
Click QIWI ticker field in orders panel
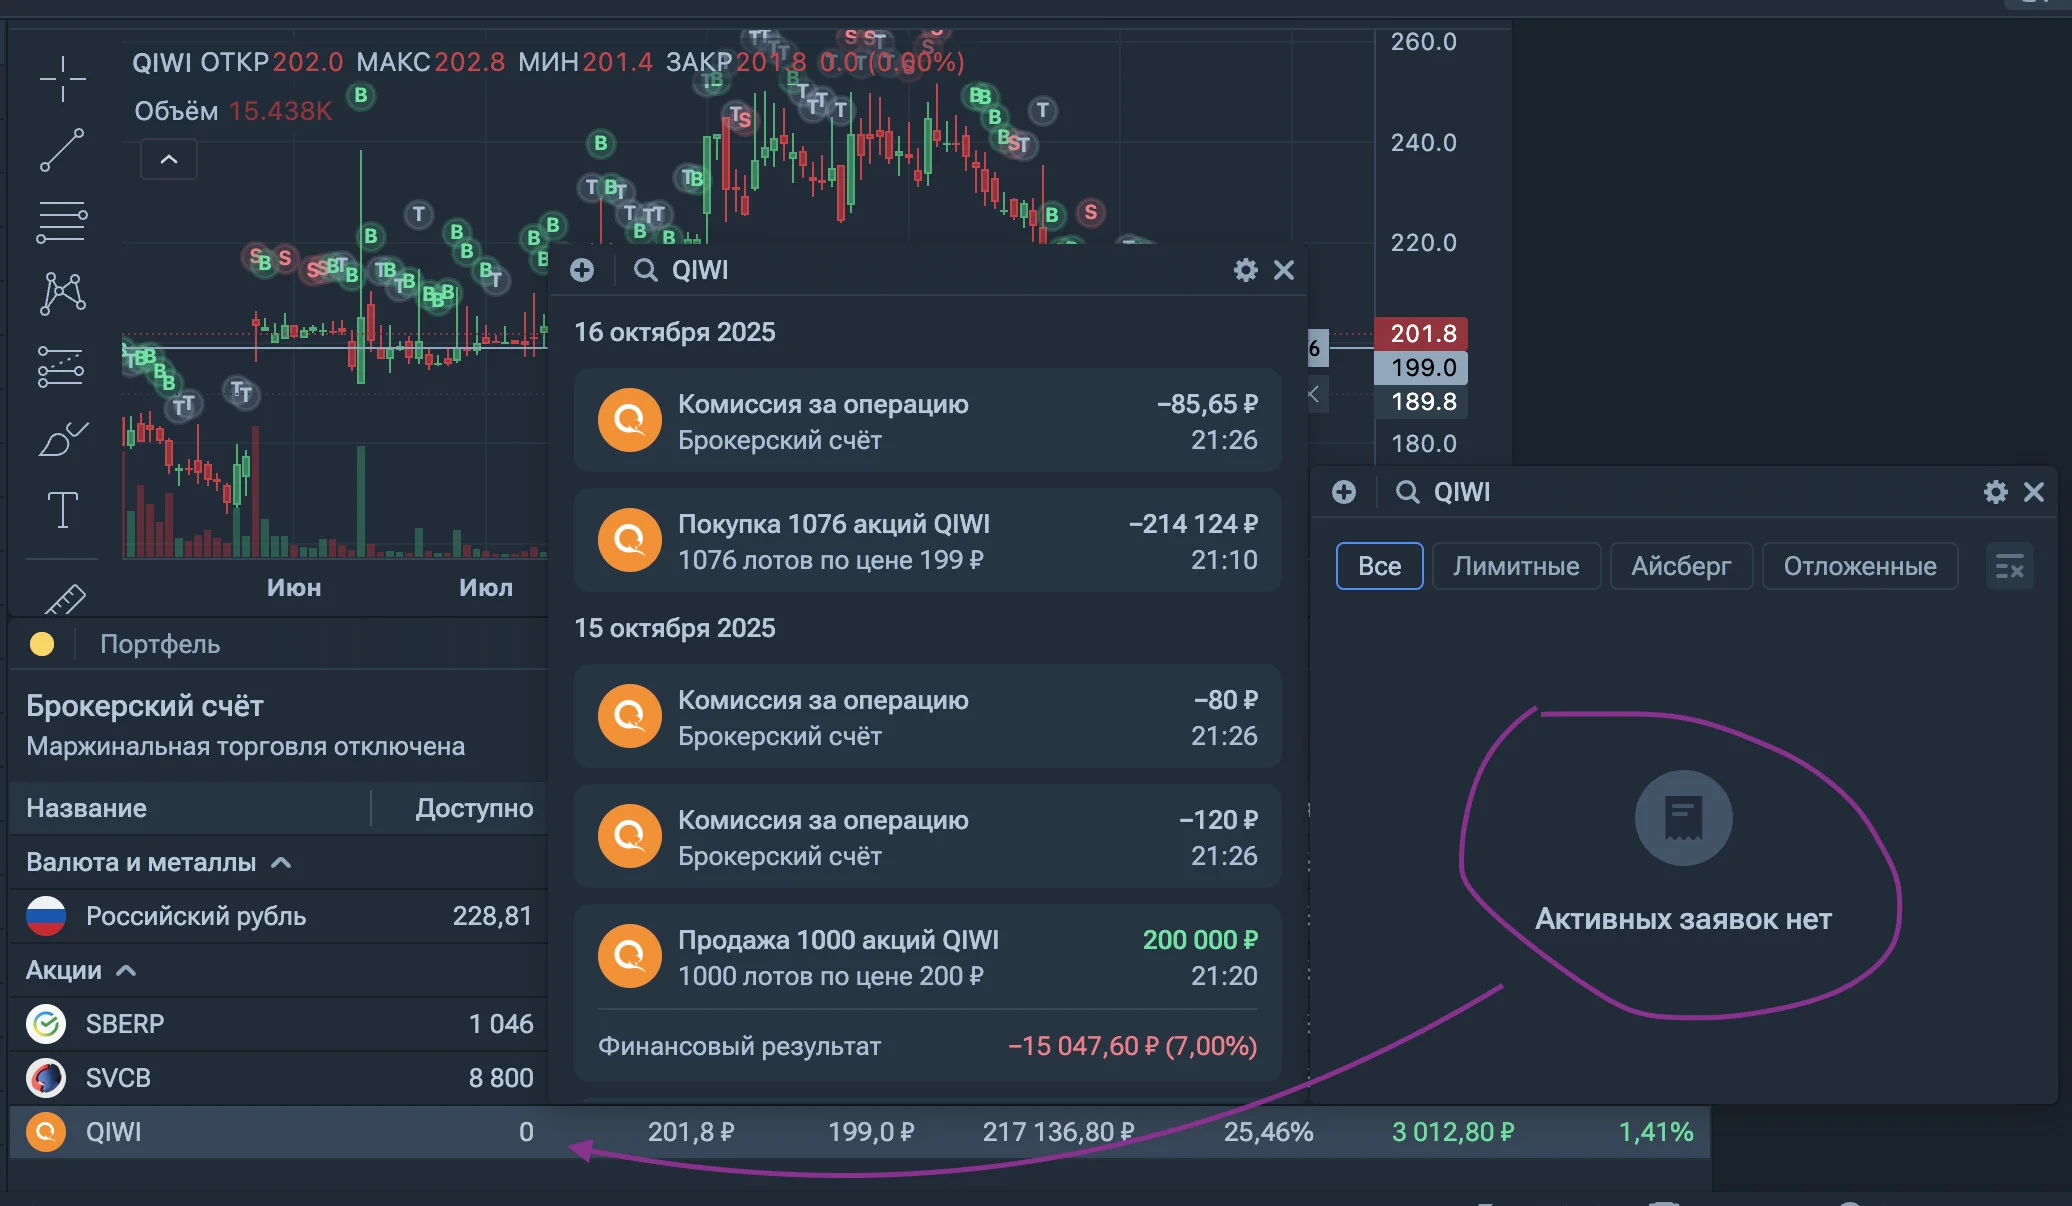[1462, 492]
